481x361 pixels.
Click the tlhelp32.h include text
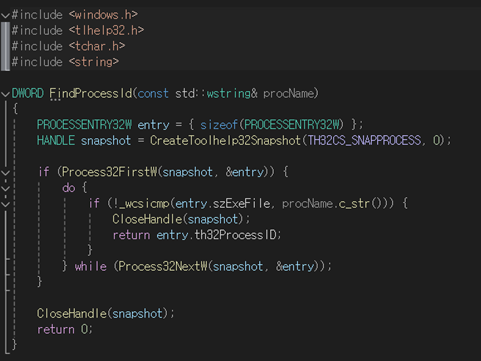(106, 30)
